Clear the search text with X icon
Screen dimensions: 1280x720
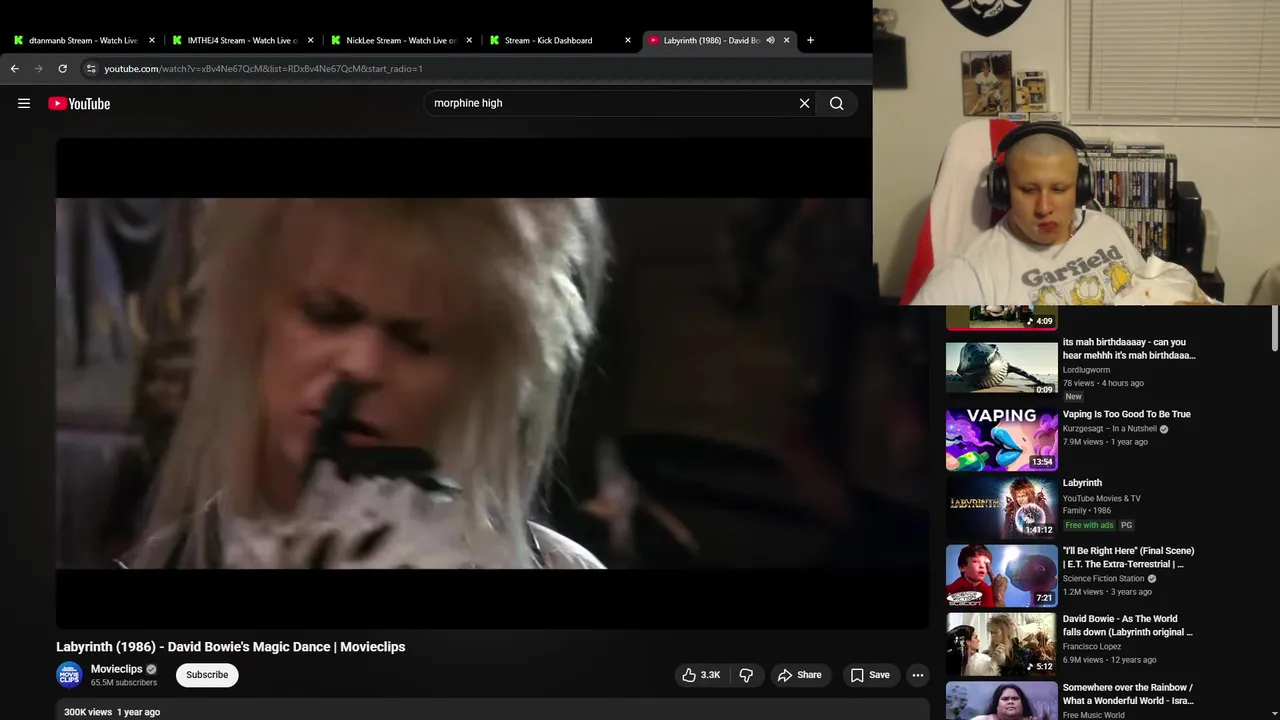tap(804, 103)
